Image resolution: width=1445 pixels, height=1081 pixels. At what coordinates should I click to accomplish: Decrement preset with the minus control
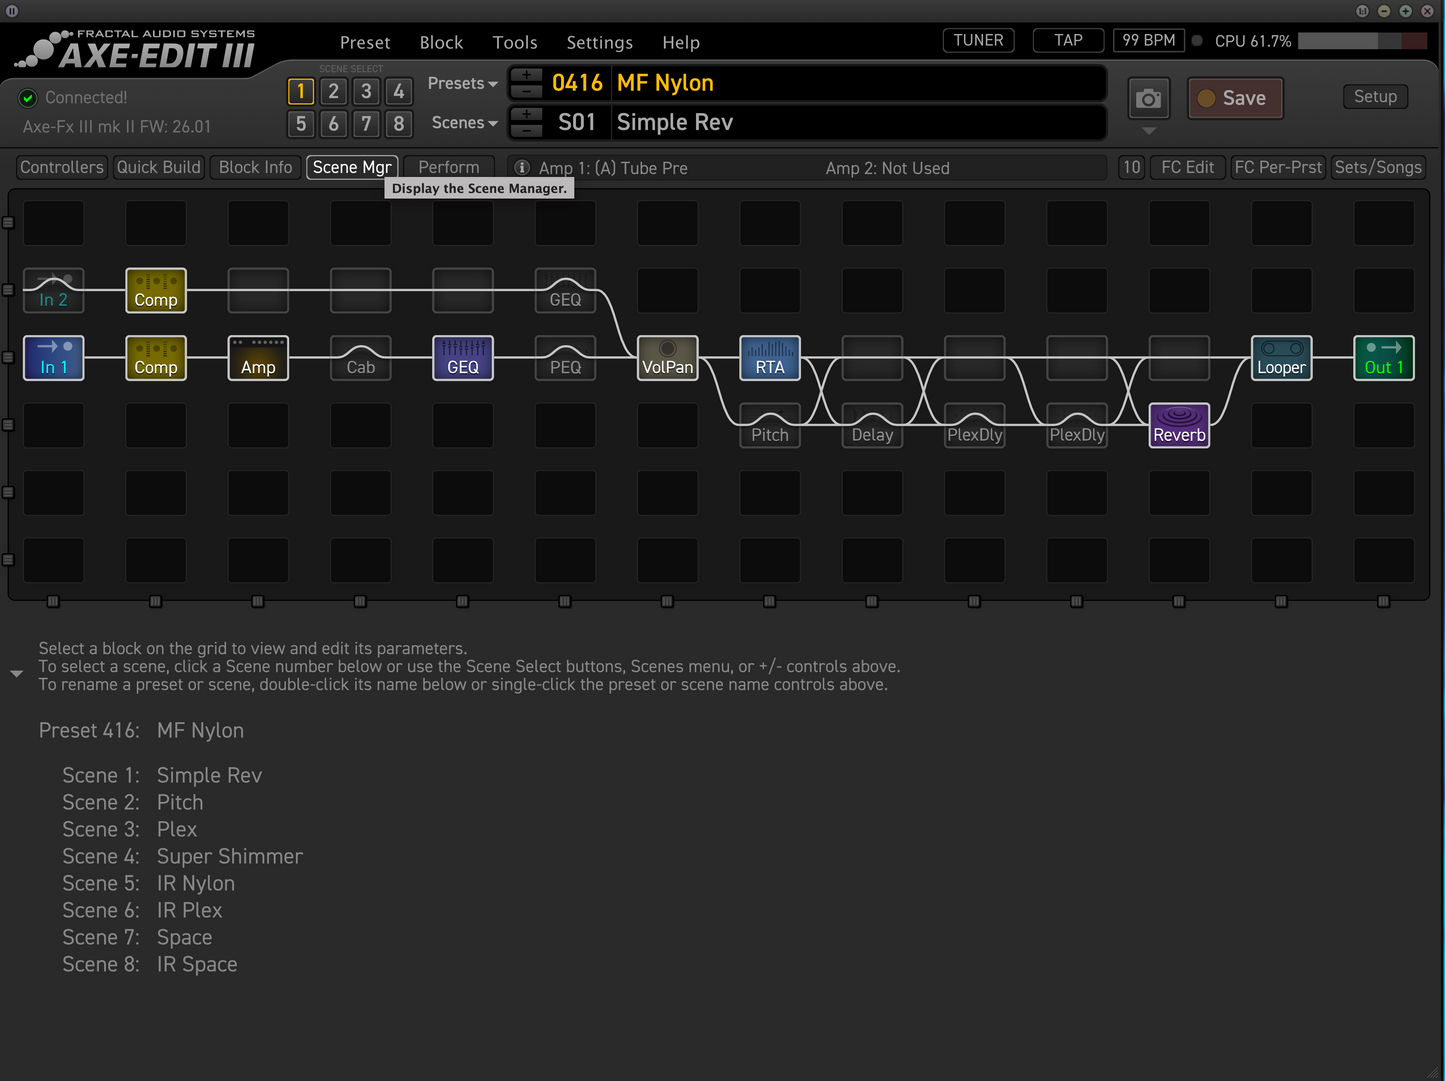[527, 91]
